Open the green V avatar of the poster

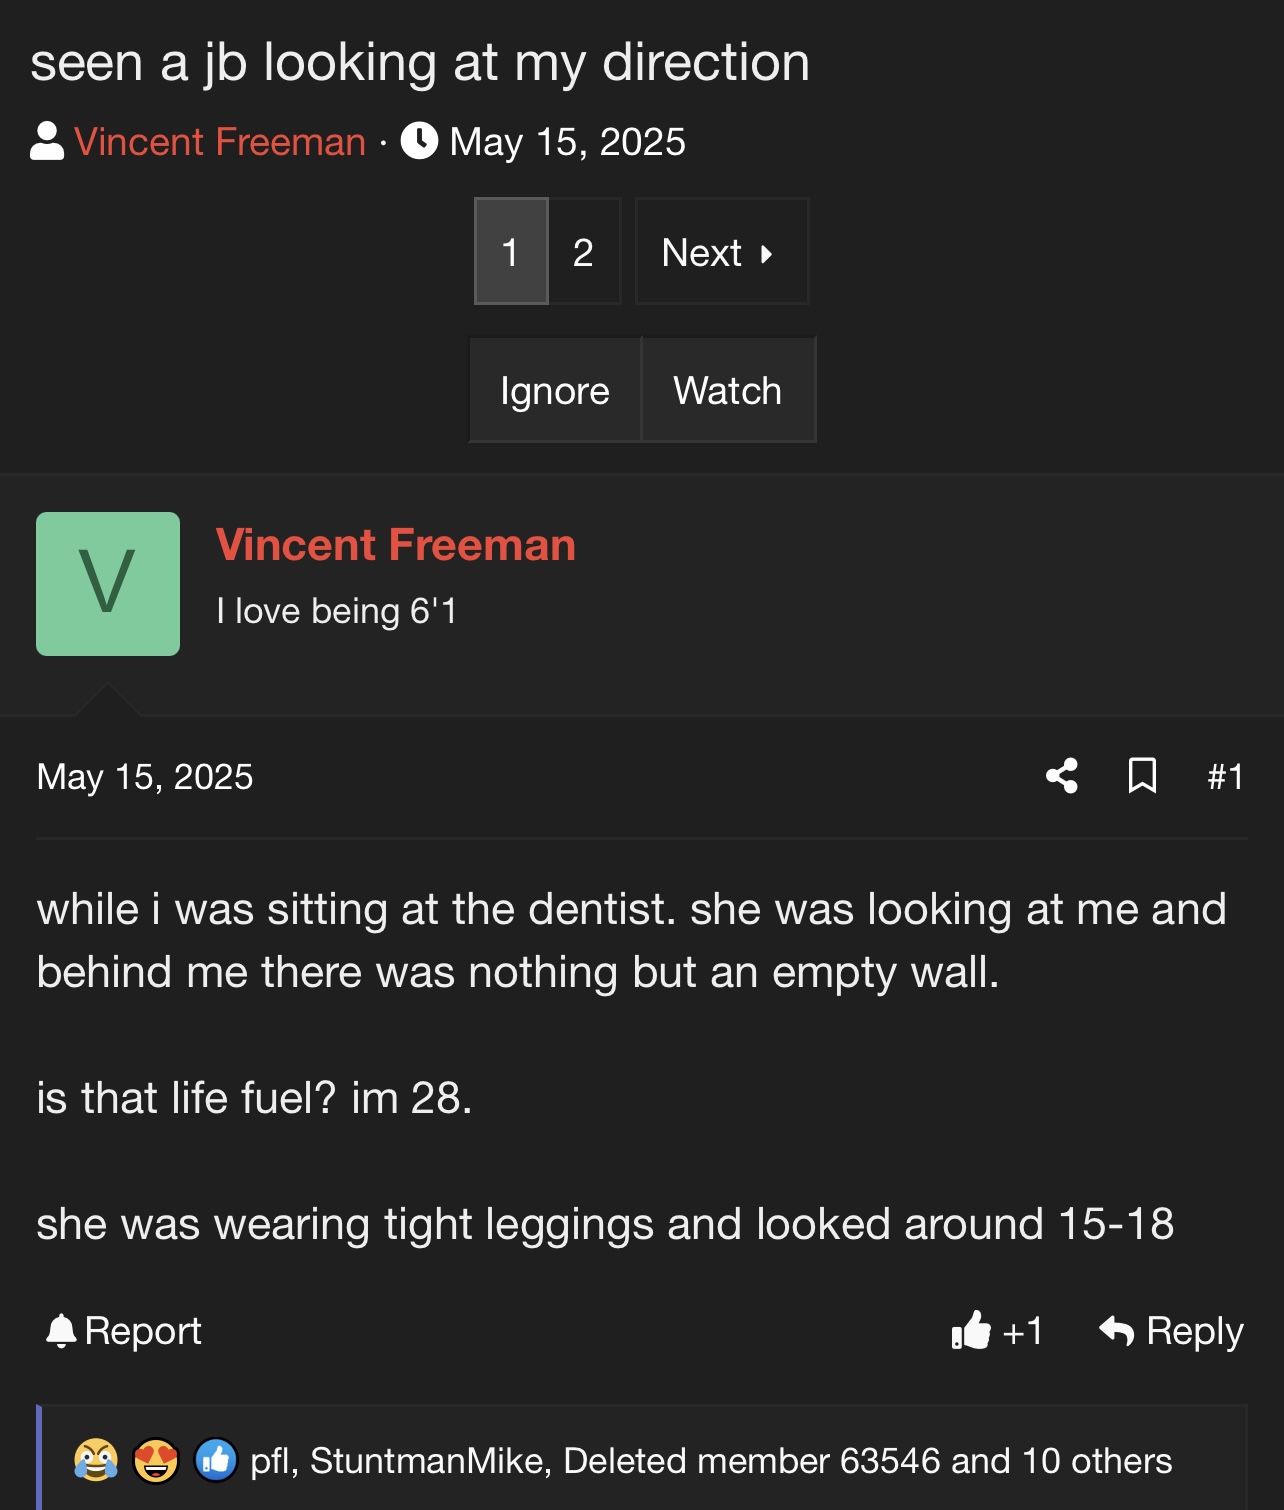[x=108, y=584]
